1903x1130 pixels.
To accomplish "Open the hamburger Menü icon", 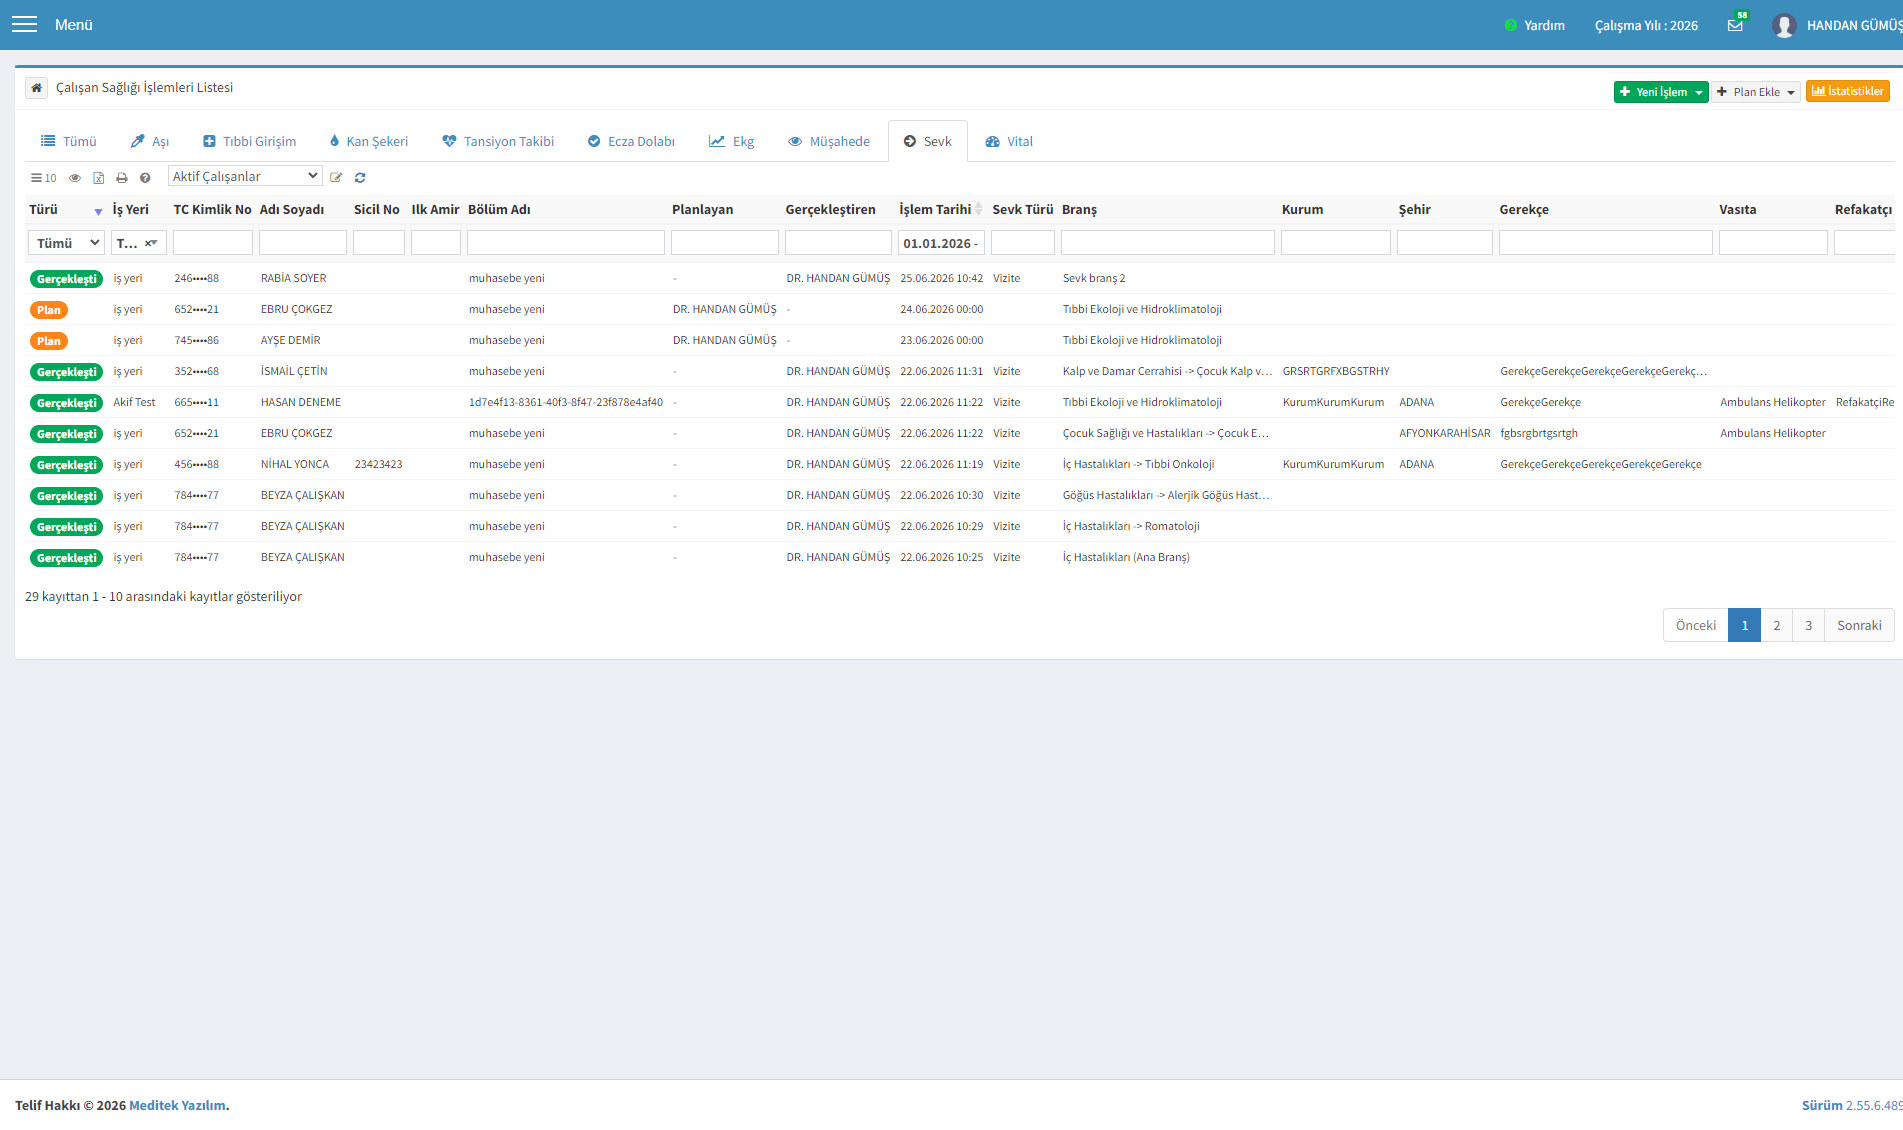I will [24, 24].
